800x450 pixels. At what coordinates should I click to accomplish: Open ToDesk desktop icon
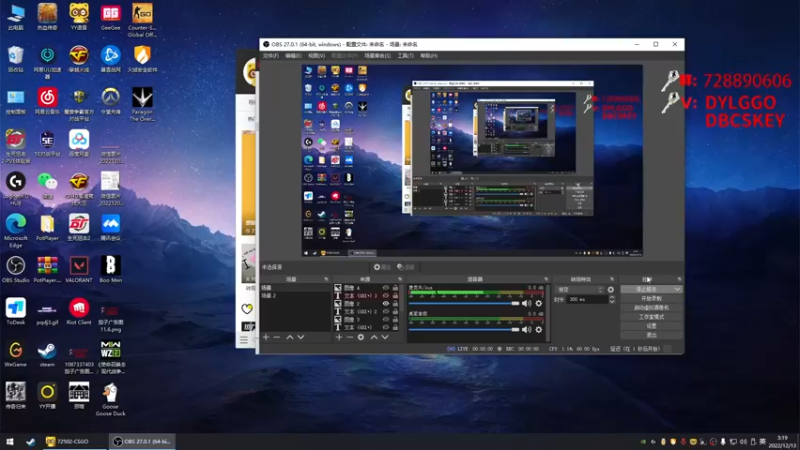click(x=16, y=312)
